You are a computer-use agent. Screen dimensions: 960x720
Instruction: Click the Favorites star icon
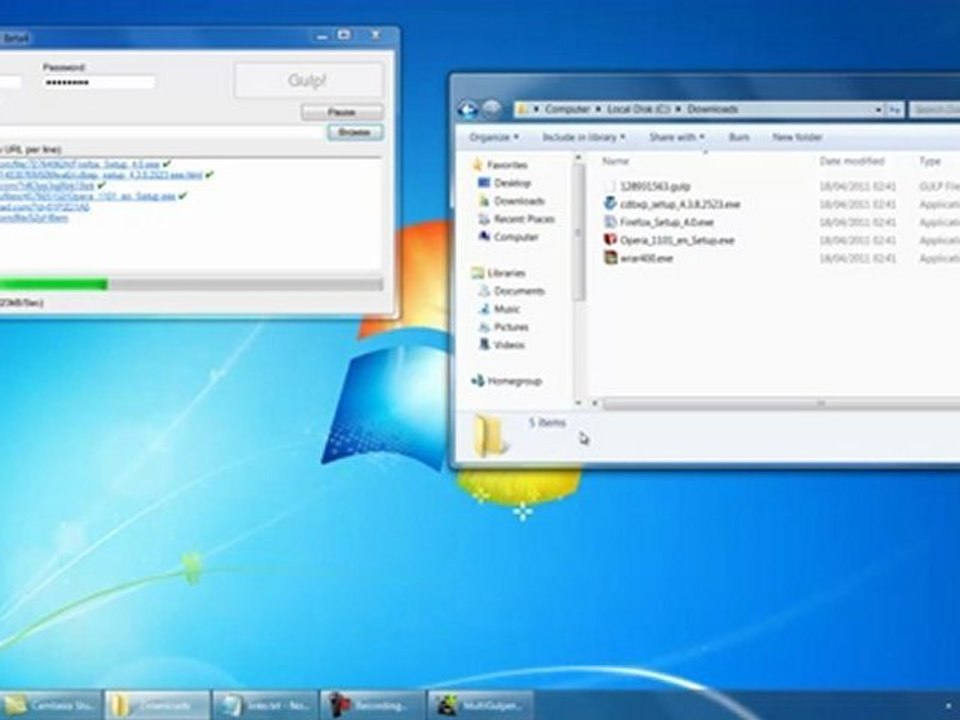[478, 164]
